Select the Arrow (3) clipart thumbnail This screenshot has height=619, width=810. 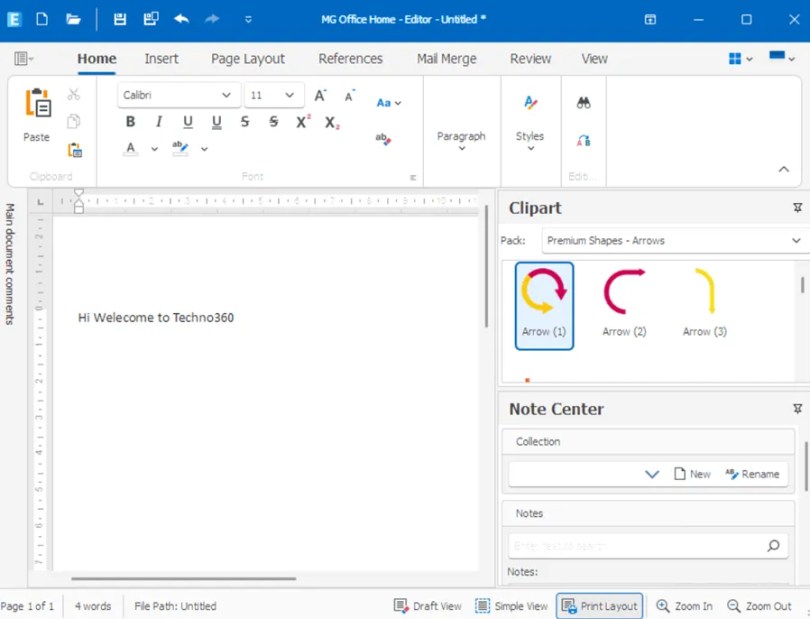705,303
